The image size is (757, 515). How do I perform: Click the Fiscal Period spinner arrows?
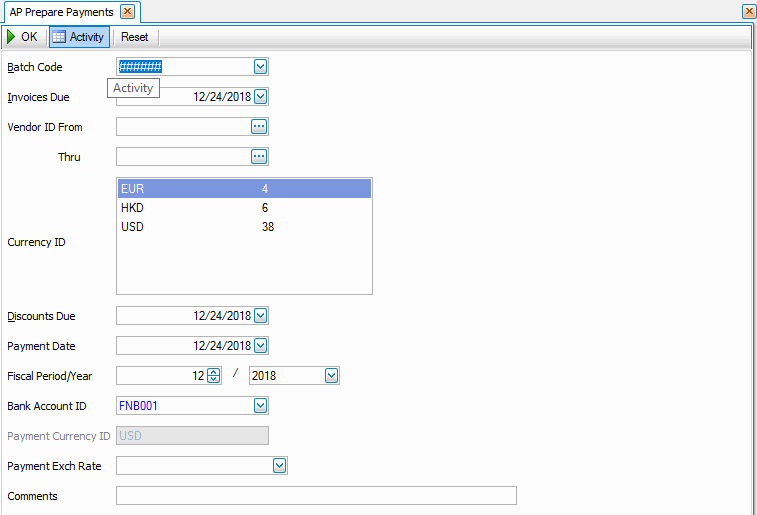tap(213, 376)
